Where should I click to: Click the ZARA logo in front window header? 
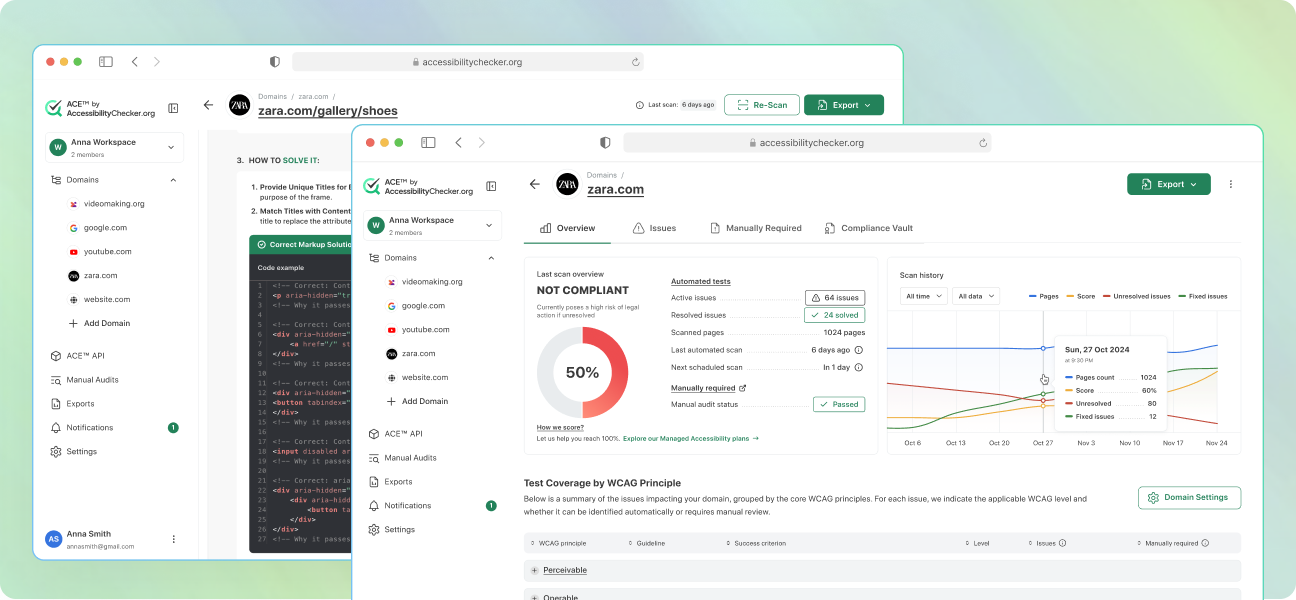[567, 184]
